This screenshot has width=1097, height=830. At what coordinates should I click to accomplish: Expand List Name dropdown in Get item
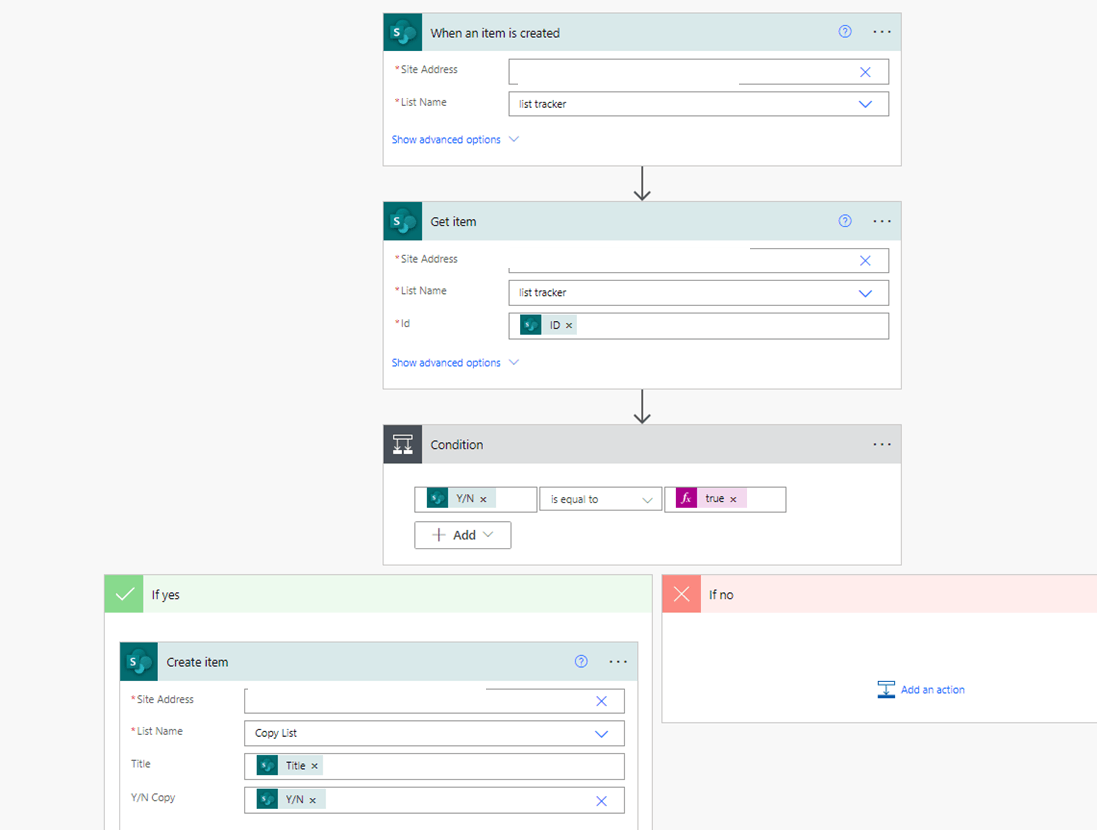point(865,293)
